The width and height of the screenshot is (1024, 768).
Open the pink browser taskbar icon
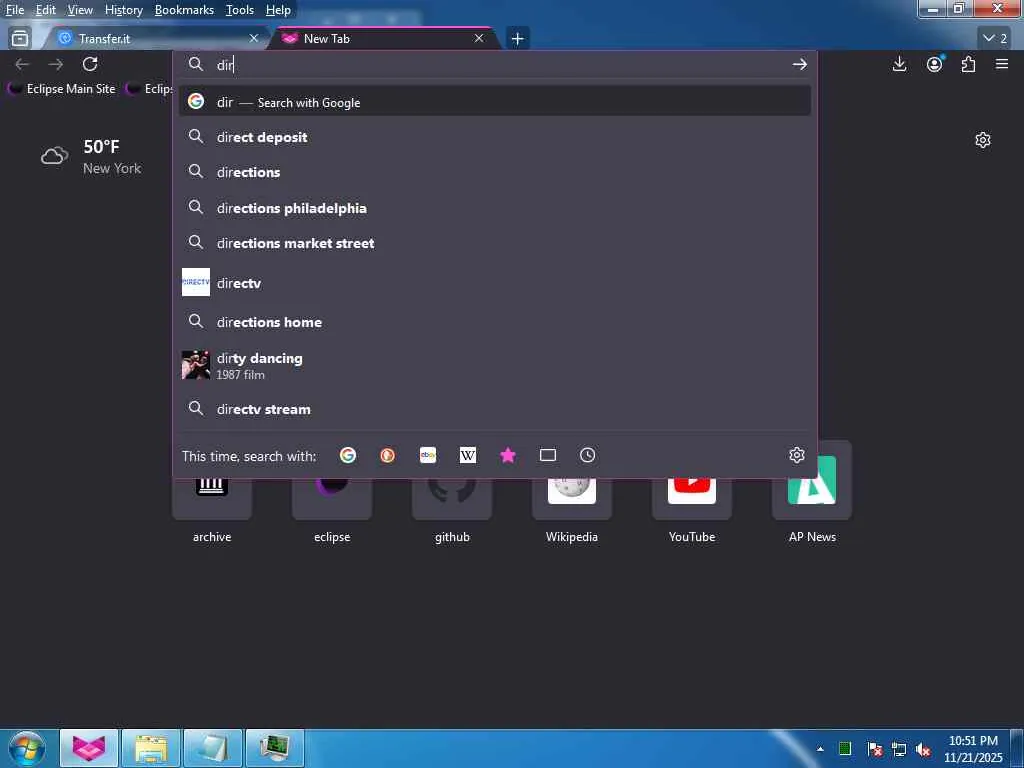click(x=89, y=748)
